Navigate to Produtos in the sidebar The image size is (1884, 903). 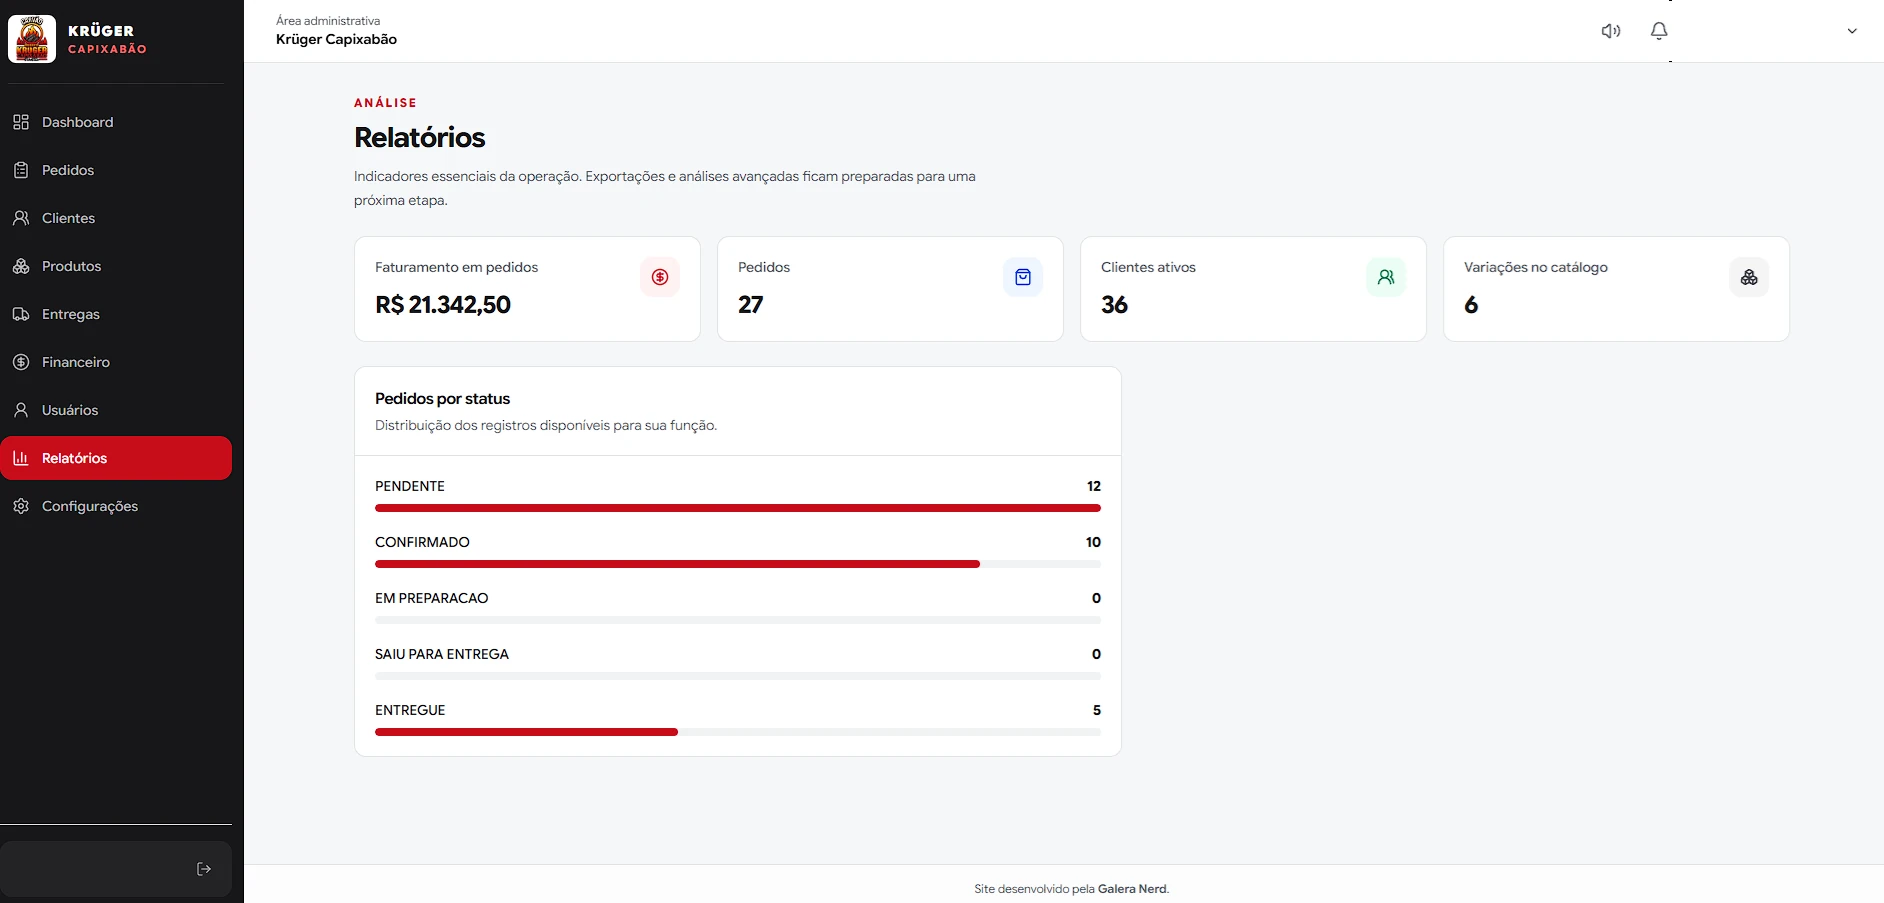click(116, 266)
